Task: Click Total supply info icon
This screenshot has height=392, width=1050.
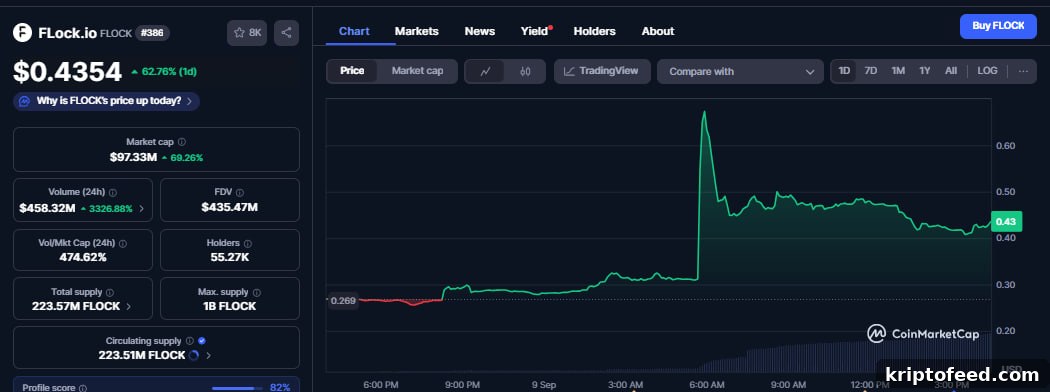Action: tap(110, 292)
